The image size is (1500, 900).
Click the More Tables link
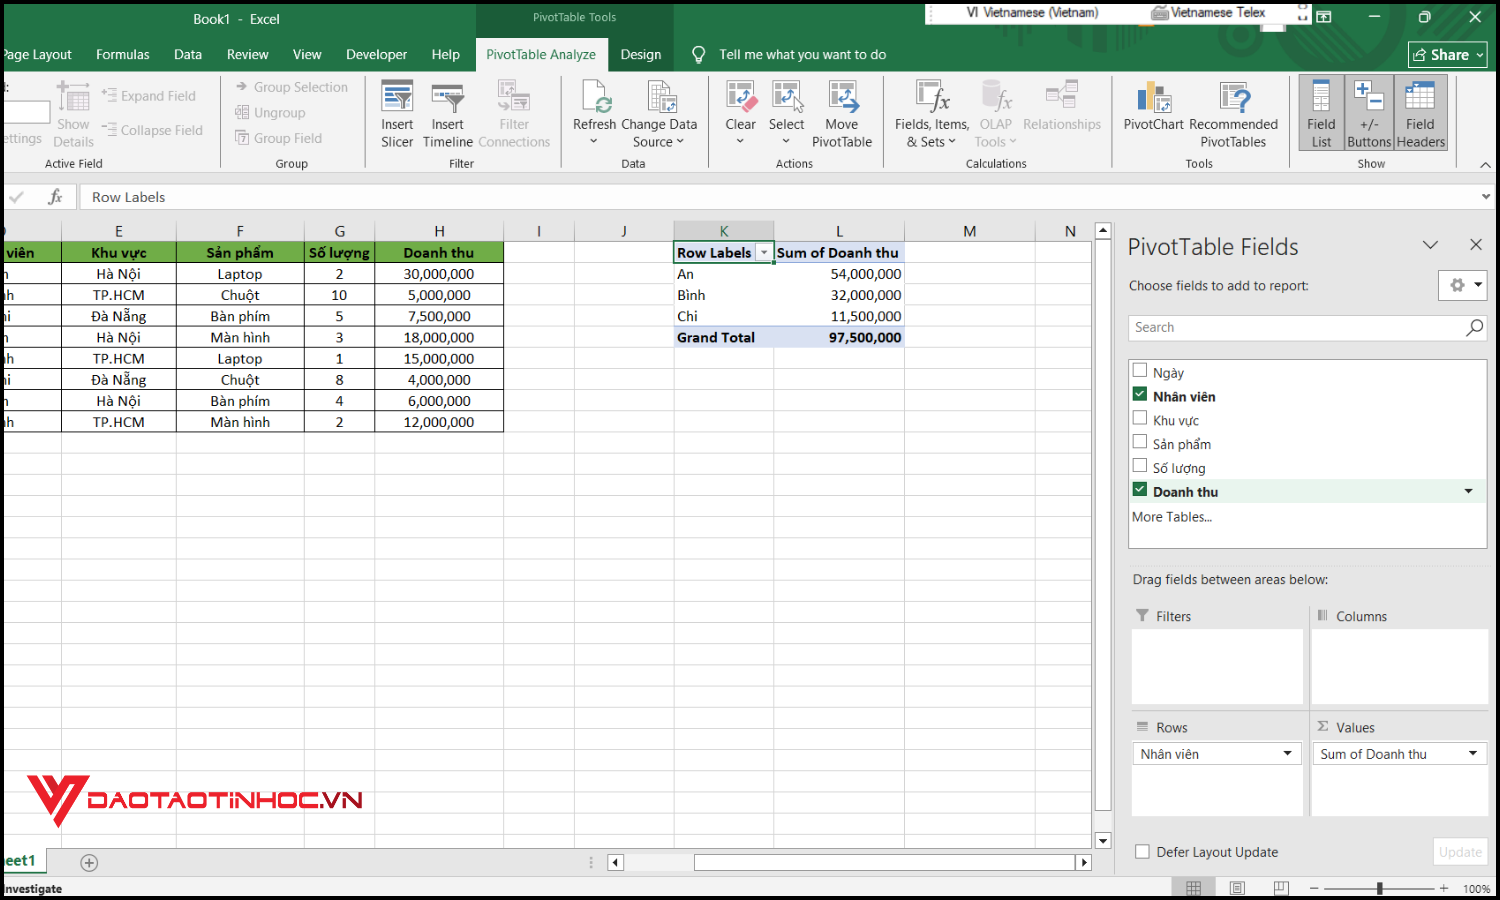pyautogui.click(x=1171, y=516)
